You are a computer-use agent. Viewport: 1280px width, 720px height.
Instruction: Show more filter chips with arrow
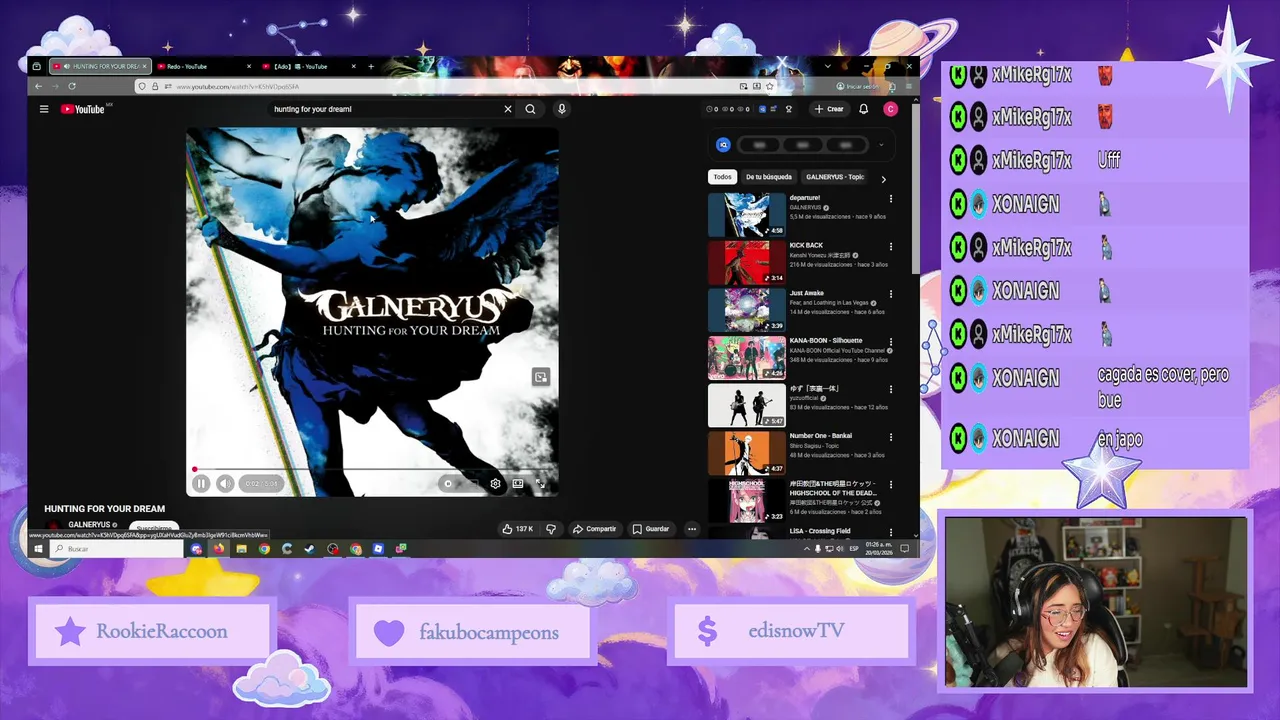(883, 179)
